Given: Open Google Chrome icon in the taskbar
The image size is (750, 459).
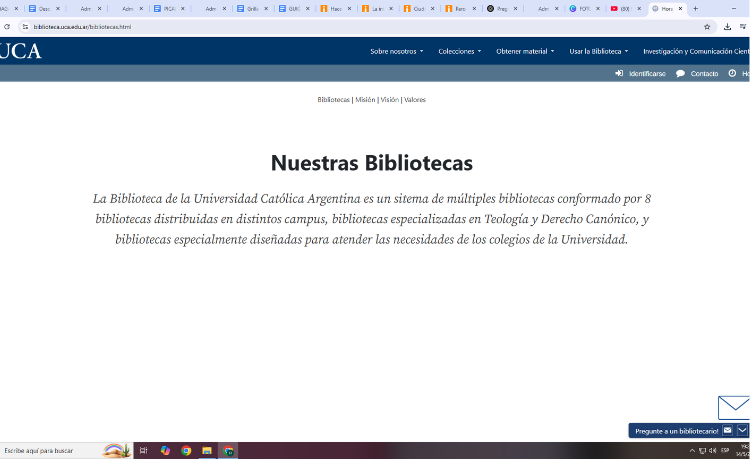Looking at the screenshot, I should click(186, 450).
